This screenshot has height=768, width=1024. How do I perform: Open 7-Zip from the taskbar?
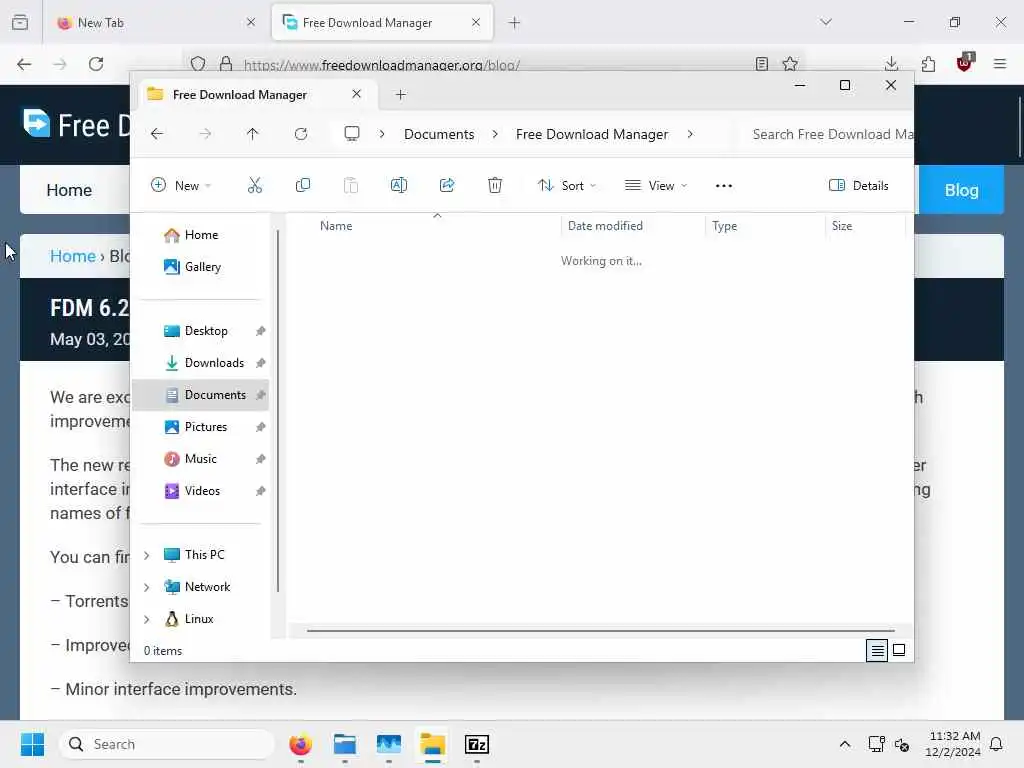[477, 744]
